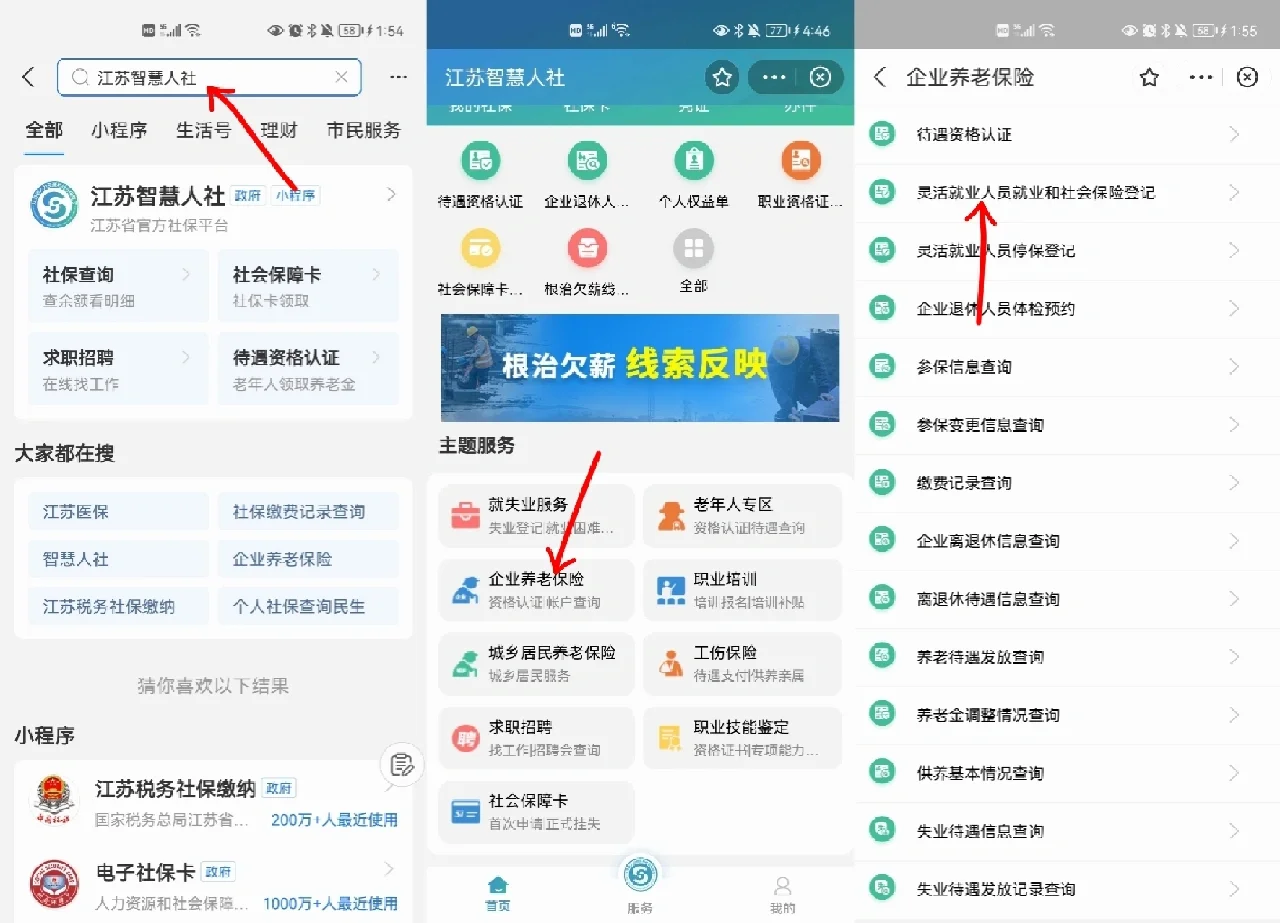Select the 小程序 search results tab
Viewport: 1280px width, 923px height.
click(x=119, y=130)
